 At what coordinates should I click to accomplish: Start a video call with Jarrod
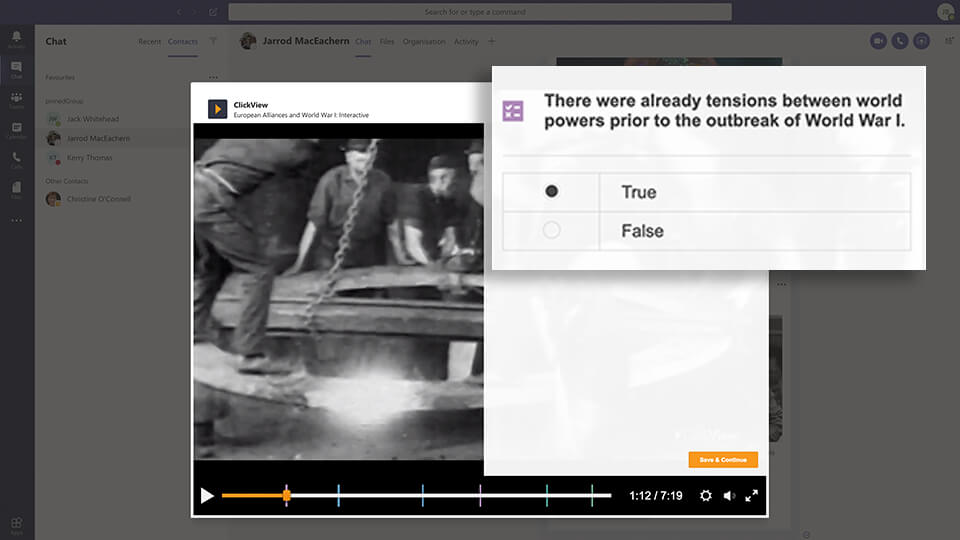(878, 41)
